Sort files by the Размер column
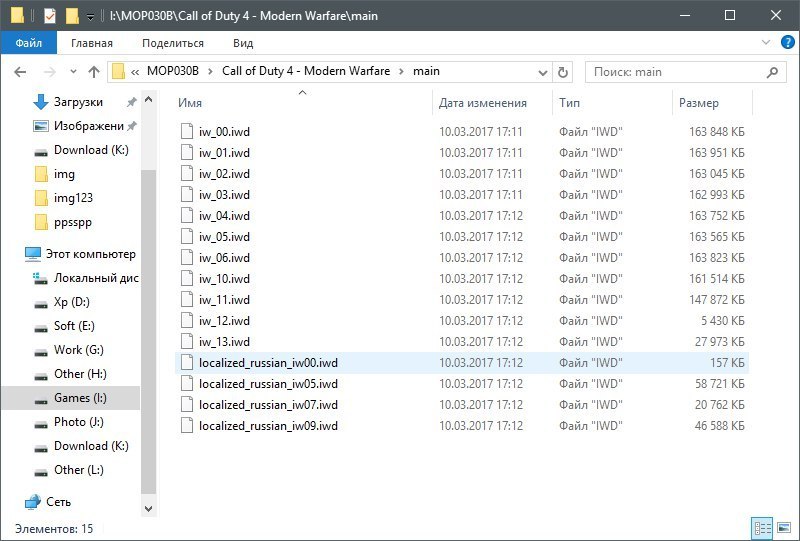Image resolution: width=800 pixels, height=541 pixels. coord(698,103)
